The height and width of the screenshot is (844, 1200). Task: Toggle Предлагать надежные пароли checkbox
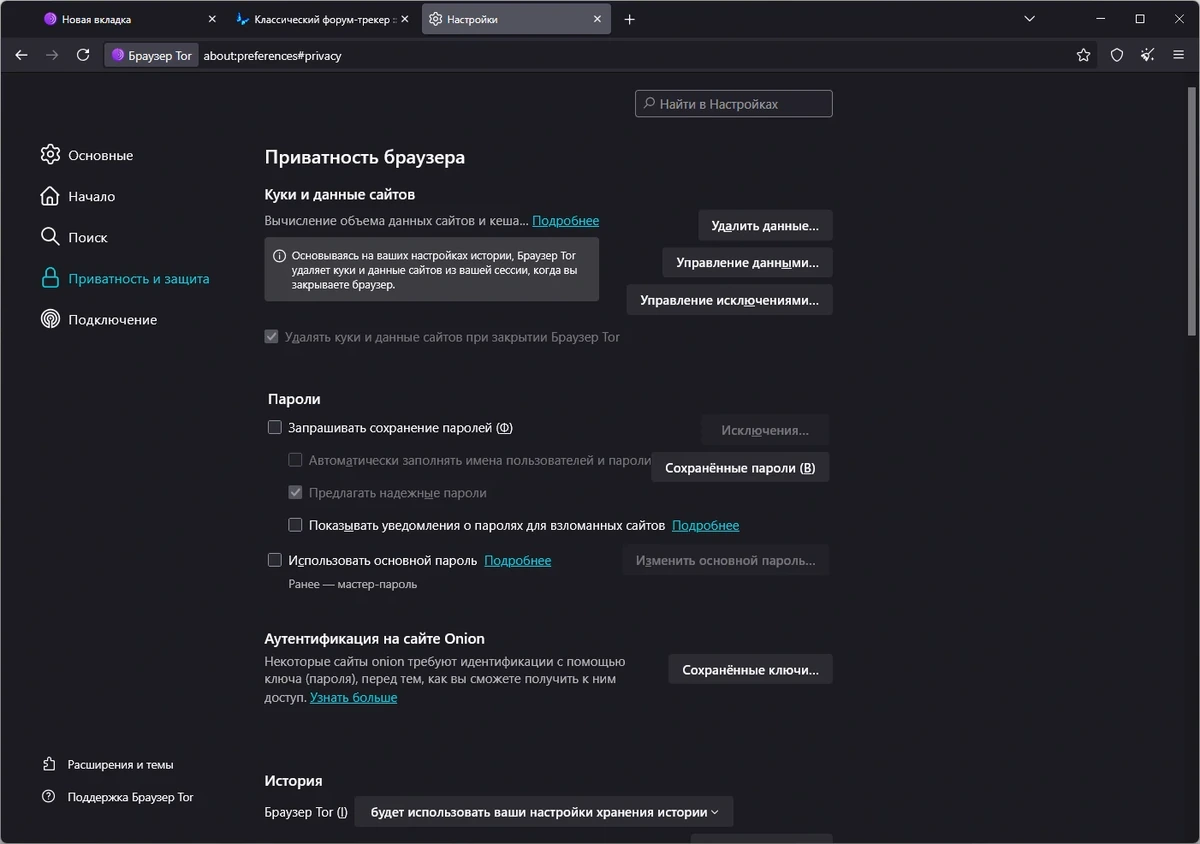pos(295,492)
